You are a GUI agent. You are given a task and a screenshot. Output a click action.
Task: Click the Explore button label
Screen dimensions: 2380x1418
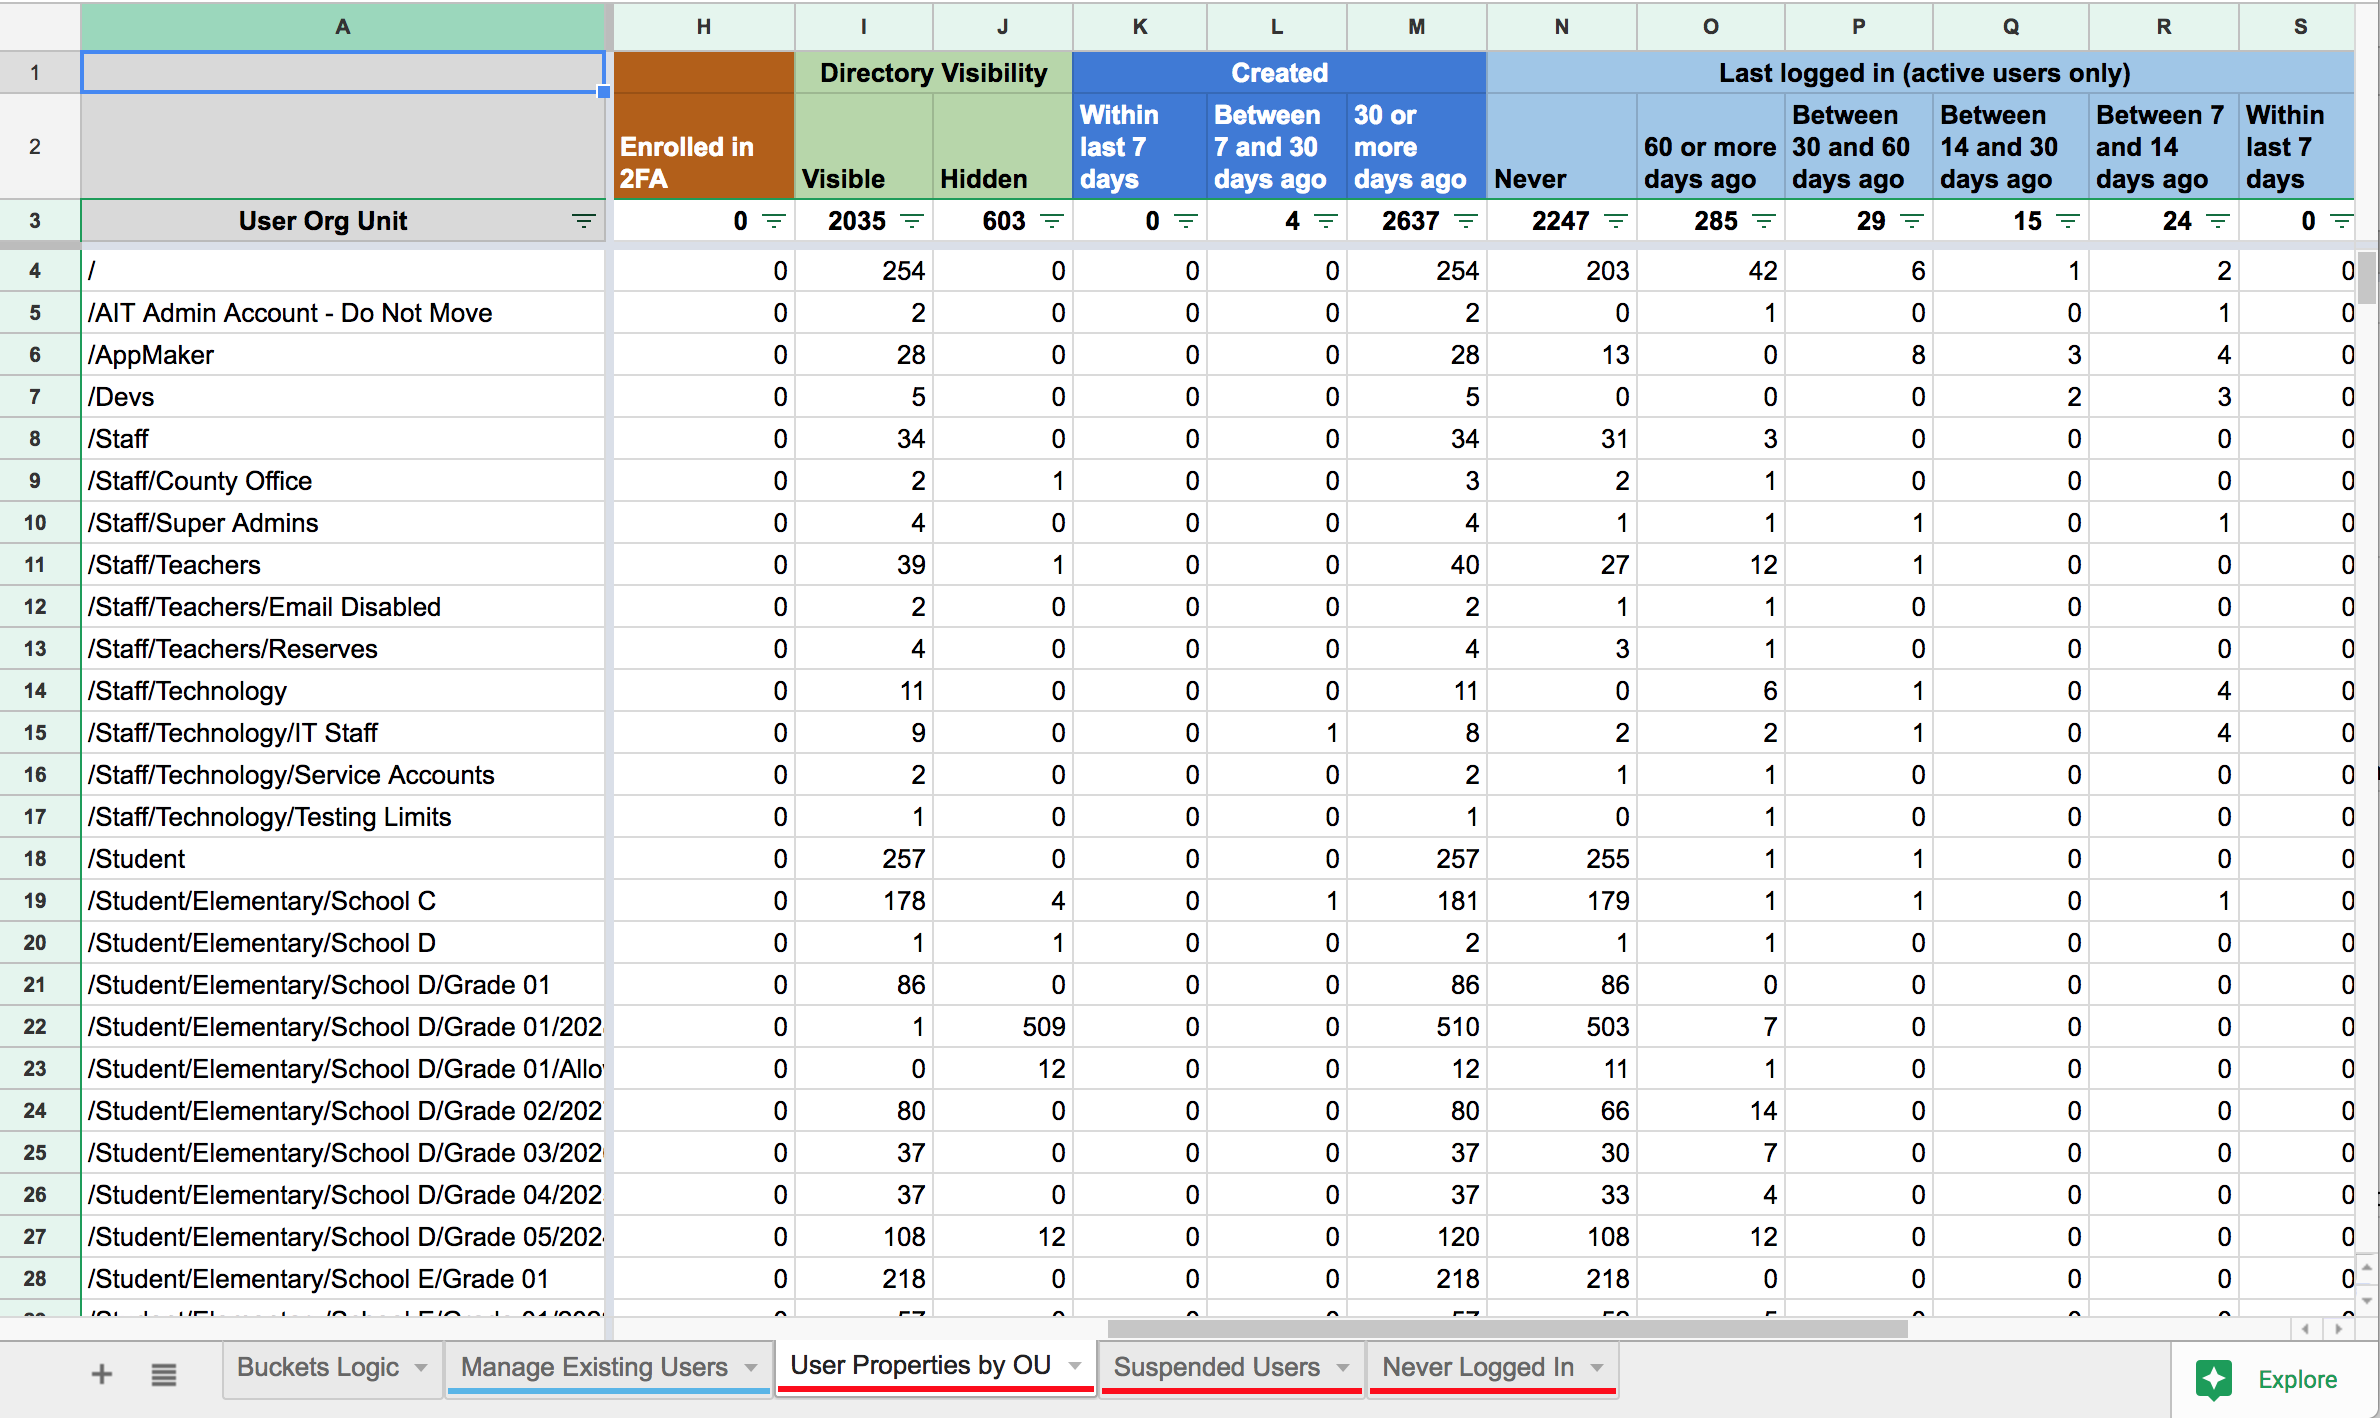pos(2297,1379)
